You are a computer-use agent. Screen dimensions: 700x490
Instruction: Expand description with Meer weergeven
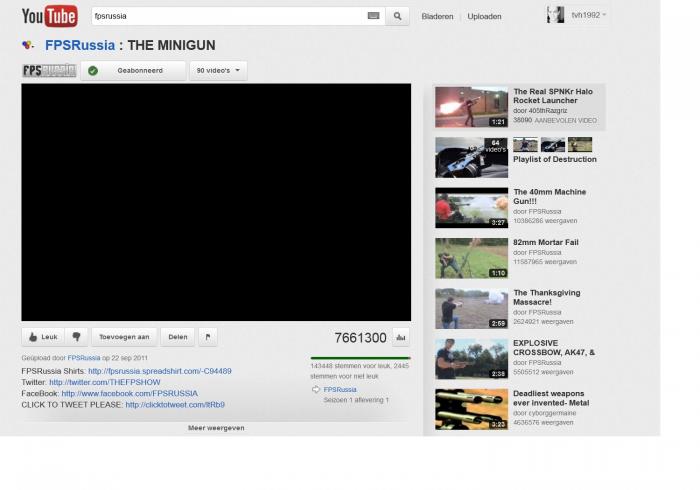216,428
